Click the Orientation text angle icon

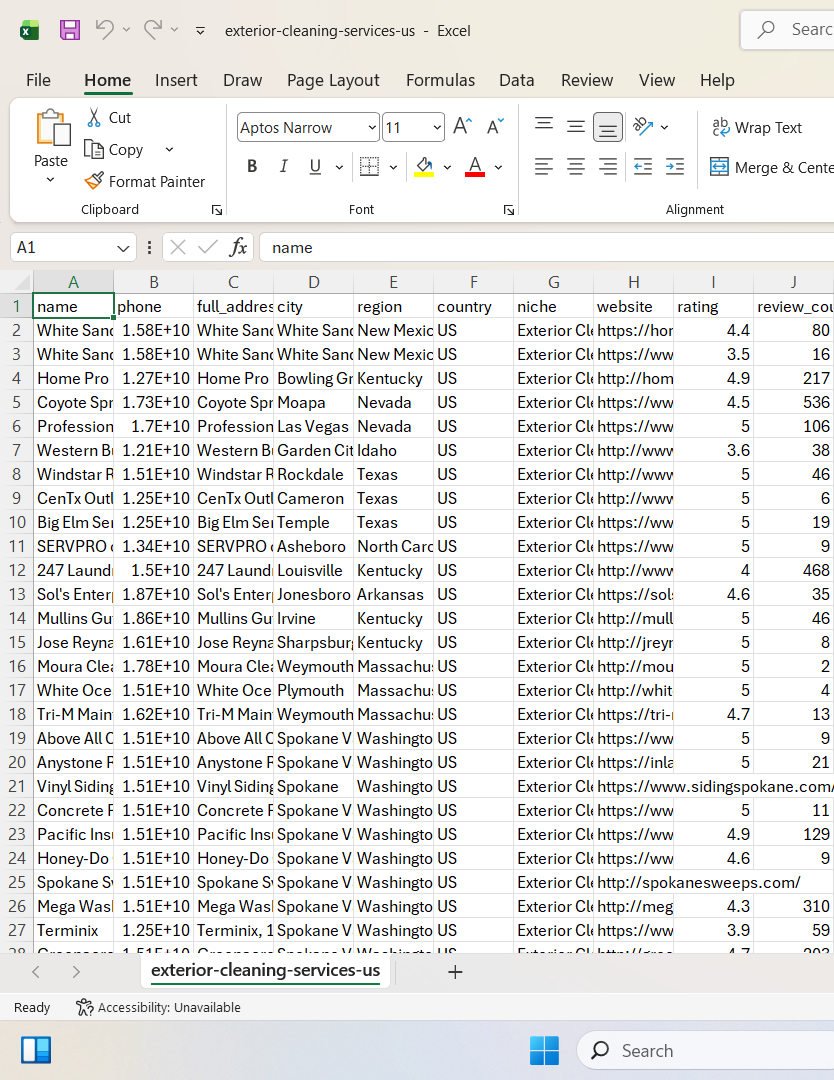643,126
